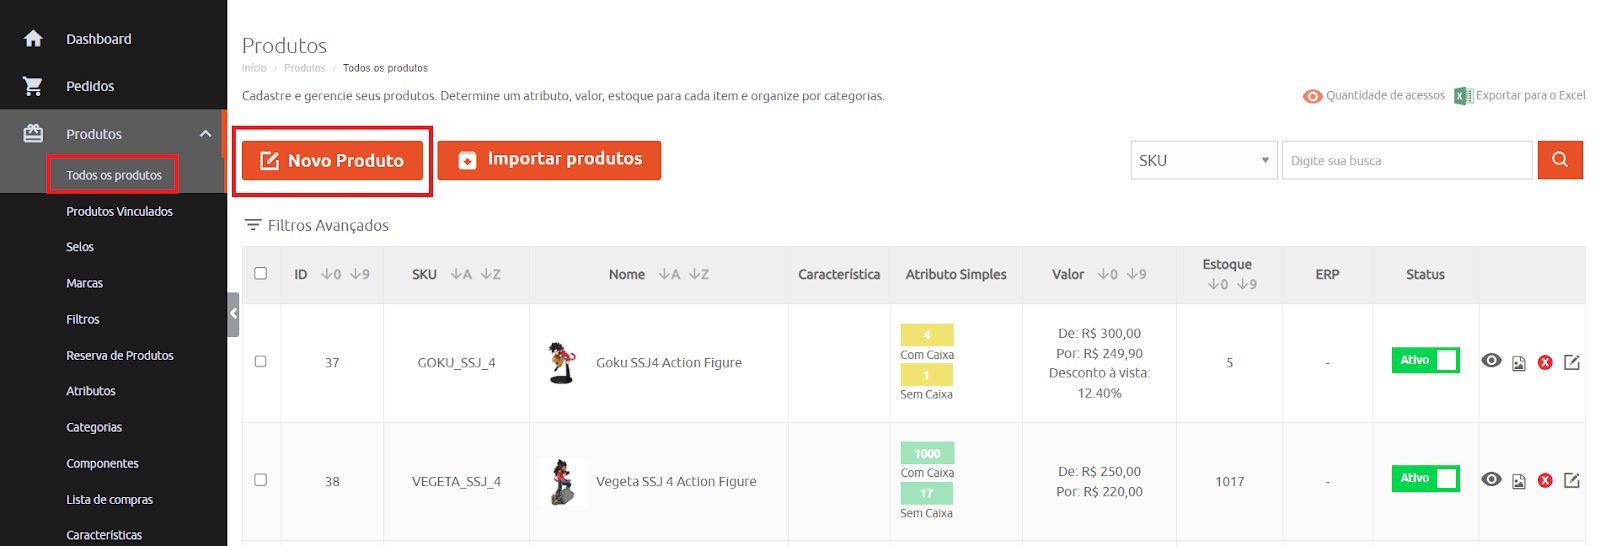Click the Digite sua busca search field
1600x546 pixels.
click(1407, 160)
